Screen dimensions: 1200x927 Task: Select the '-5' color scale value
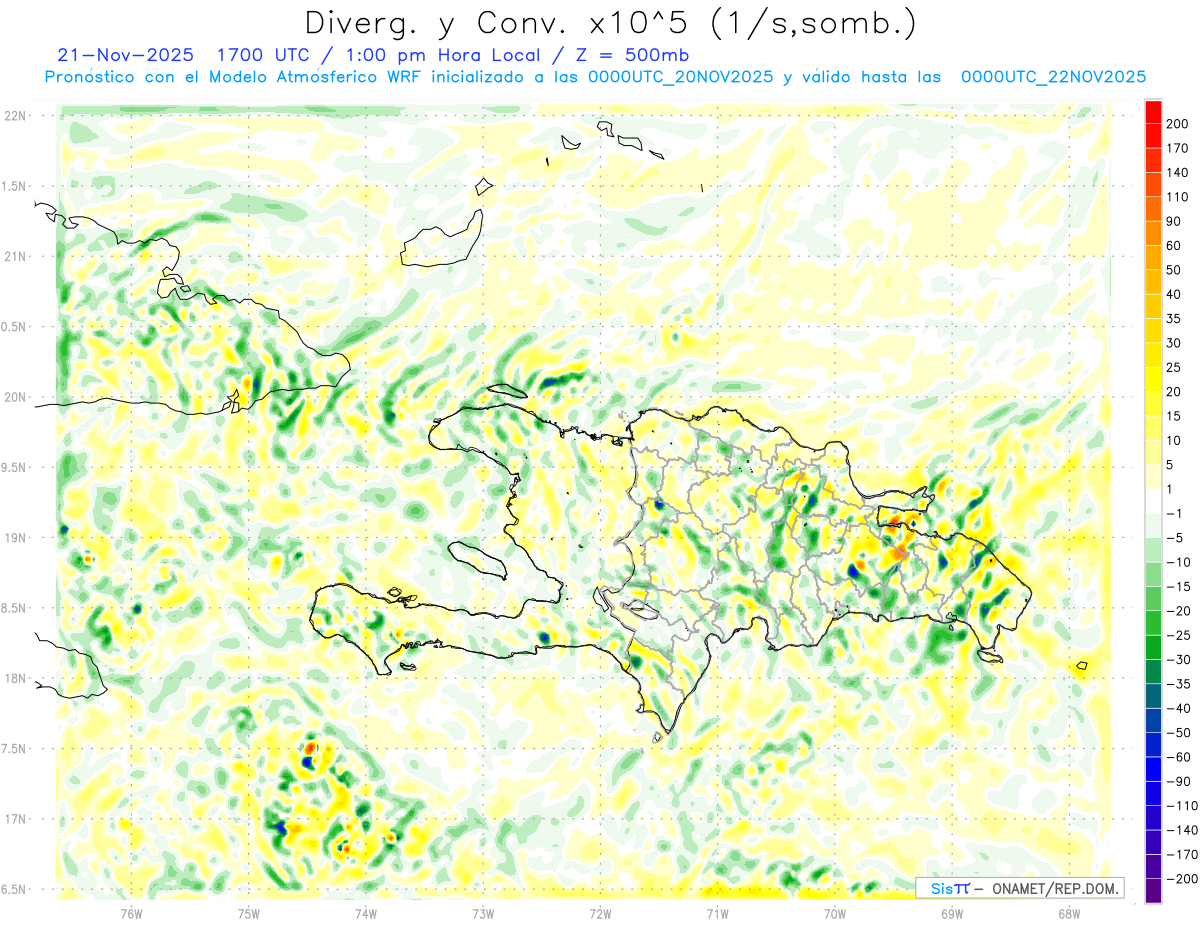pos(1175,538)
